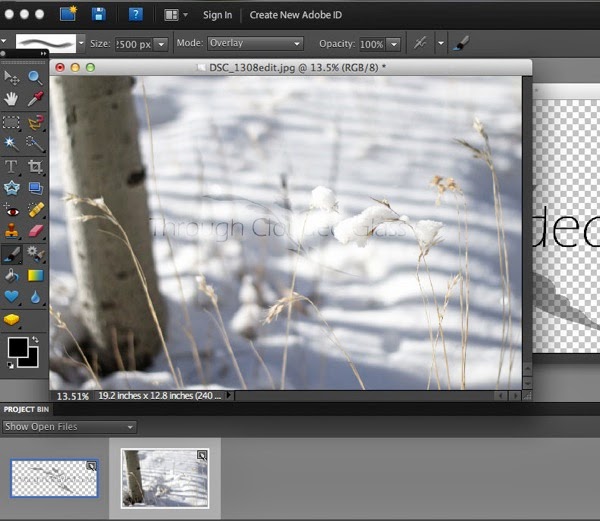Click Create New Adobe ID
Viewport: 600px width, 521px height.
(294, 15)
